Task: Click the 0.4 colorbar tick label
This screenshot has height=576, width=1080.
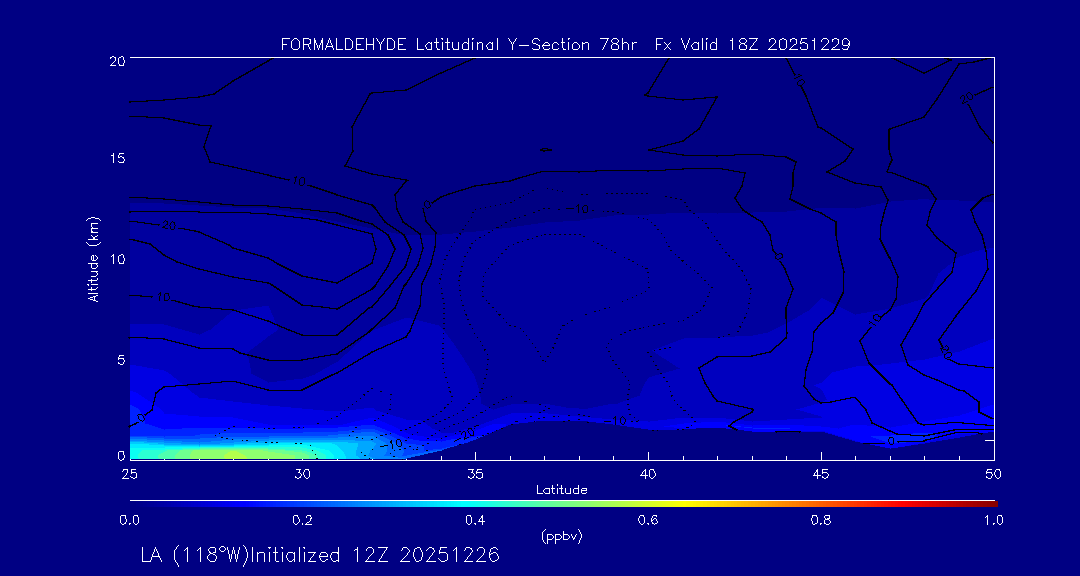Action: coord(475,520)
